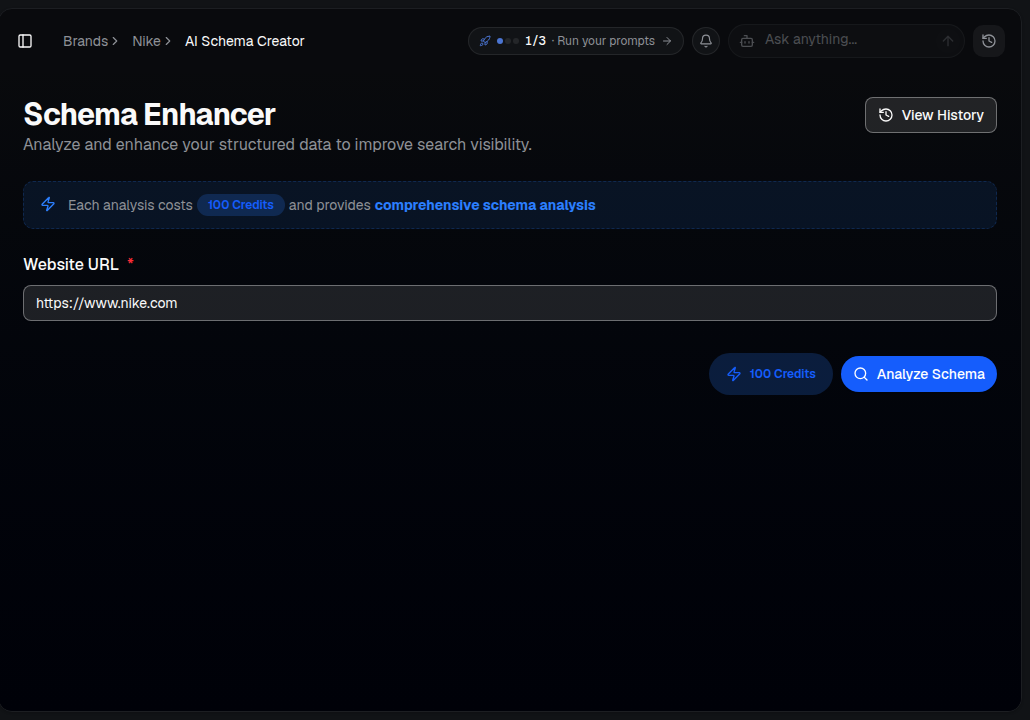The image size is (1030, 720).
Task: Select AI Schema Creator breadcrumb
Action: [244, 41]
